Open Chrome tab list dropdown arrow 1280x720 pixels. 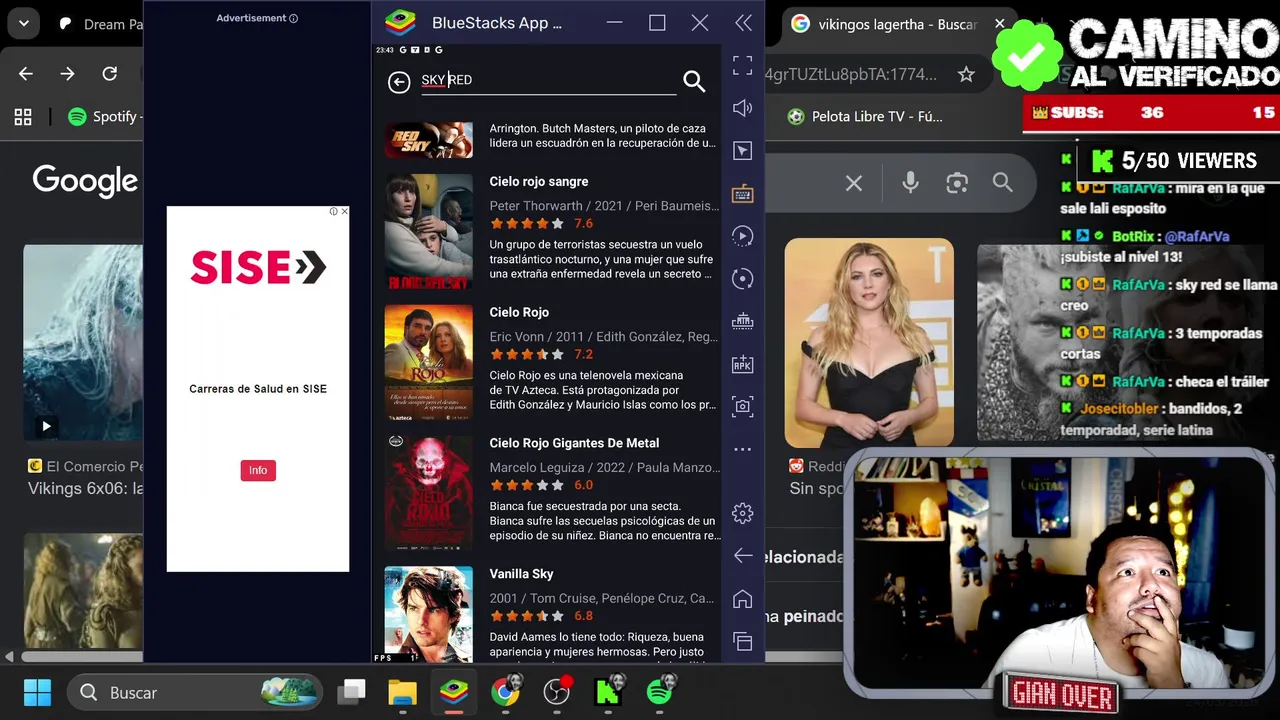pos(23,23)
